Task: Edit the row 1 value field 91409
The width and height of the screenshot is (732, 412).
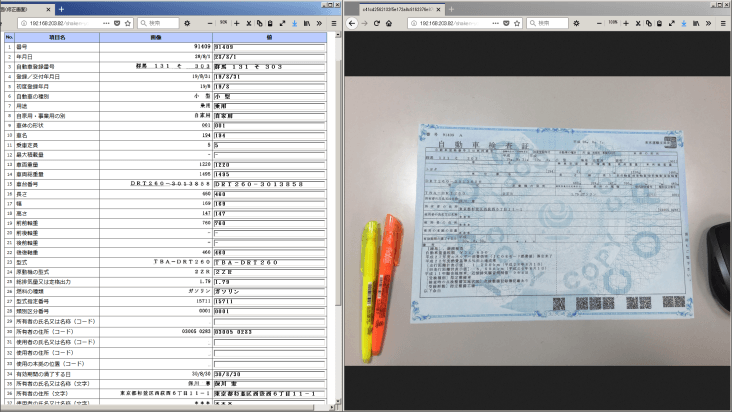Action: pyautogui.click(x=269, y=47)
